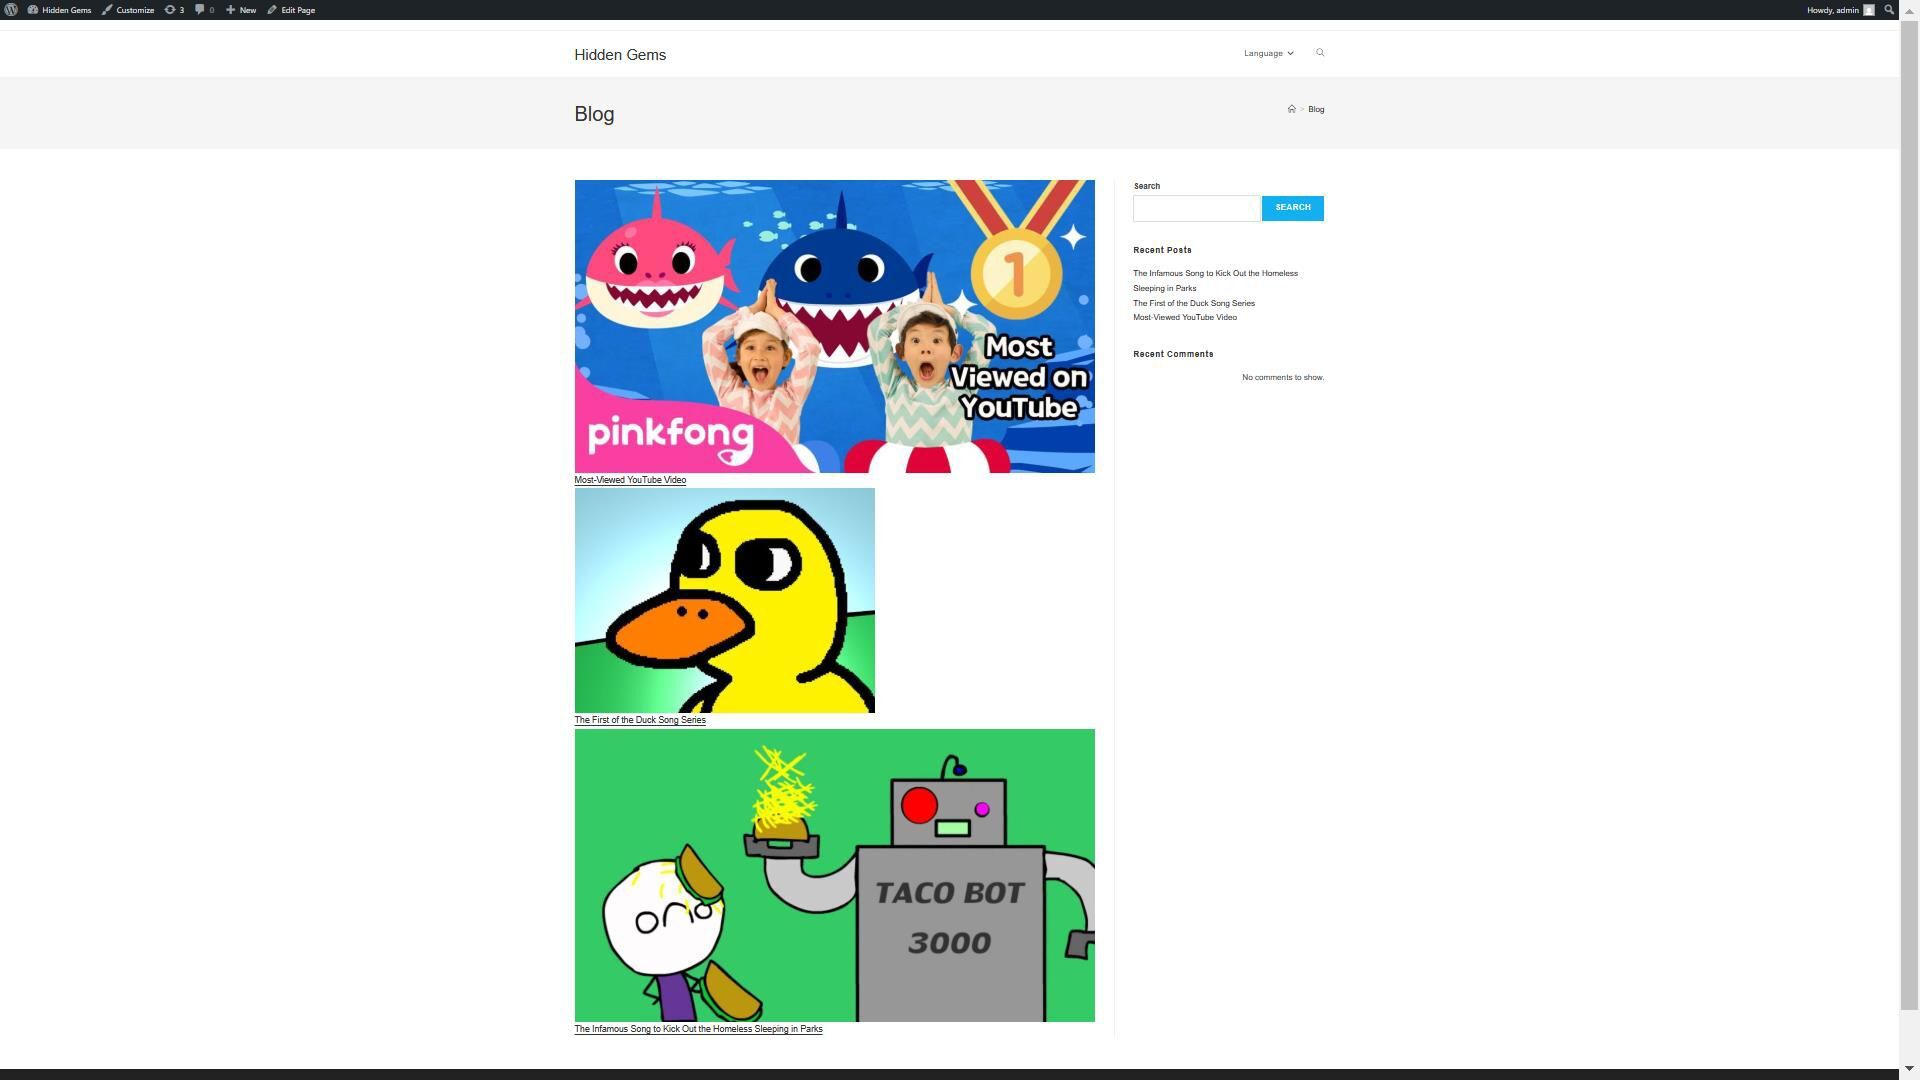Click the blue SEARCH button
This screenshot has width=1920, height=1080.
point(1293,208)
